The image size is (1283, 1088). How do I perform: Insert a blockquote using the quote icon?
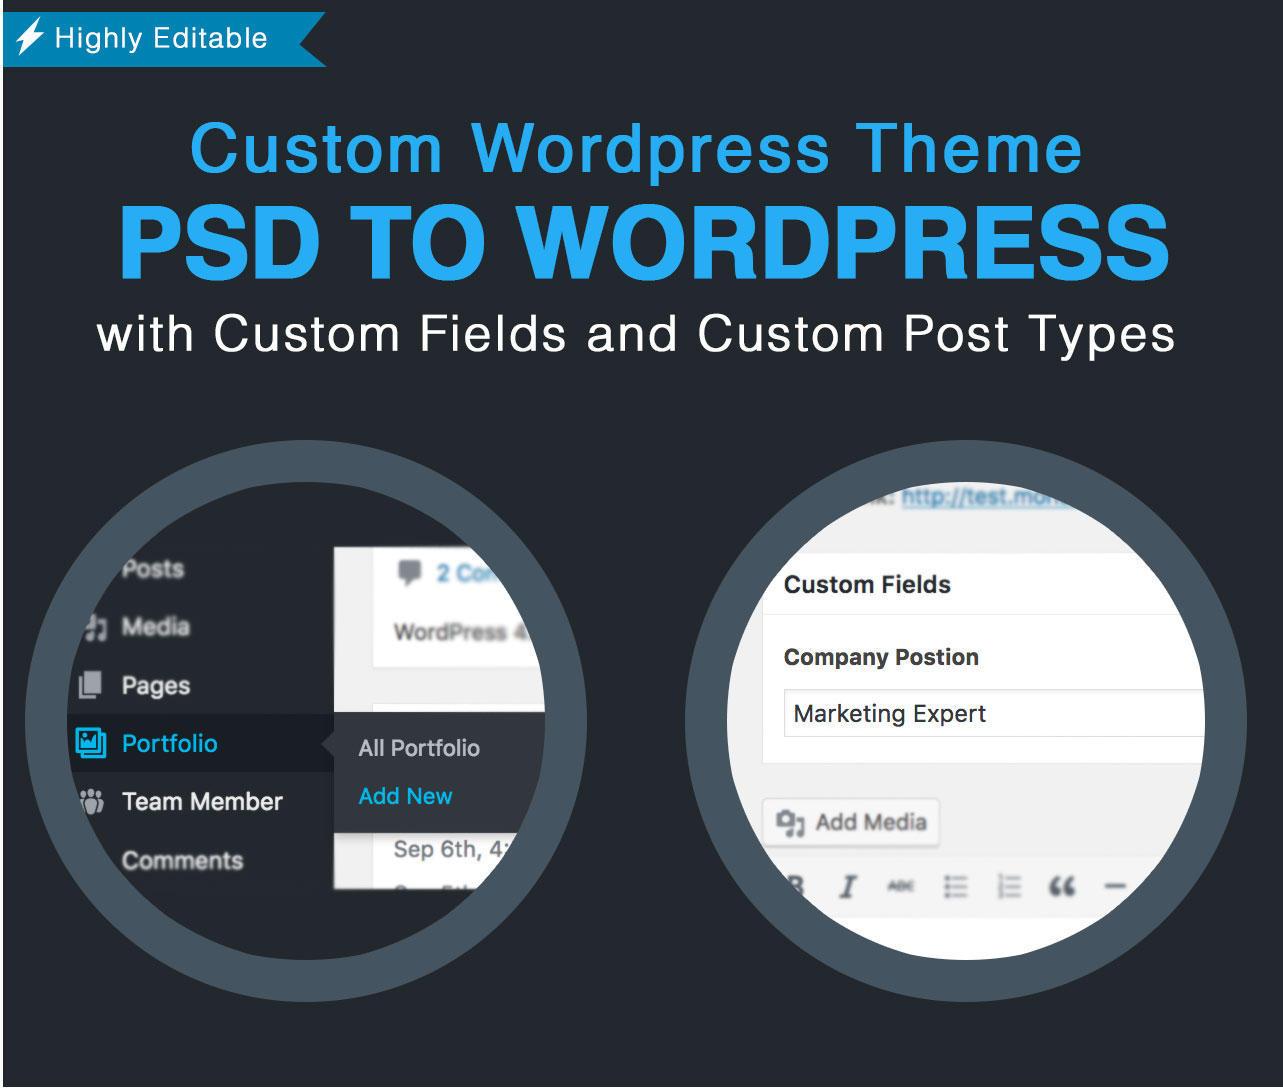1064,884
